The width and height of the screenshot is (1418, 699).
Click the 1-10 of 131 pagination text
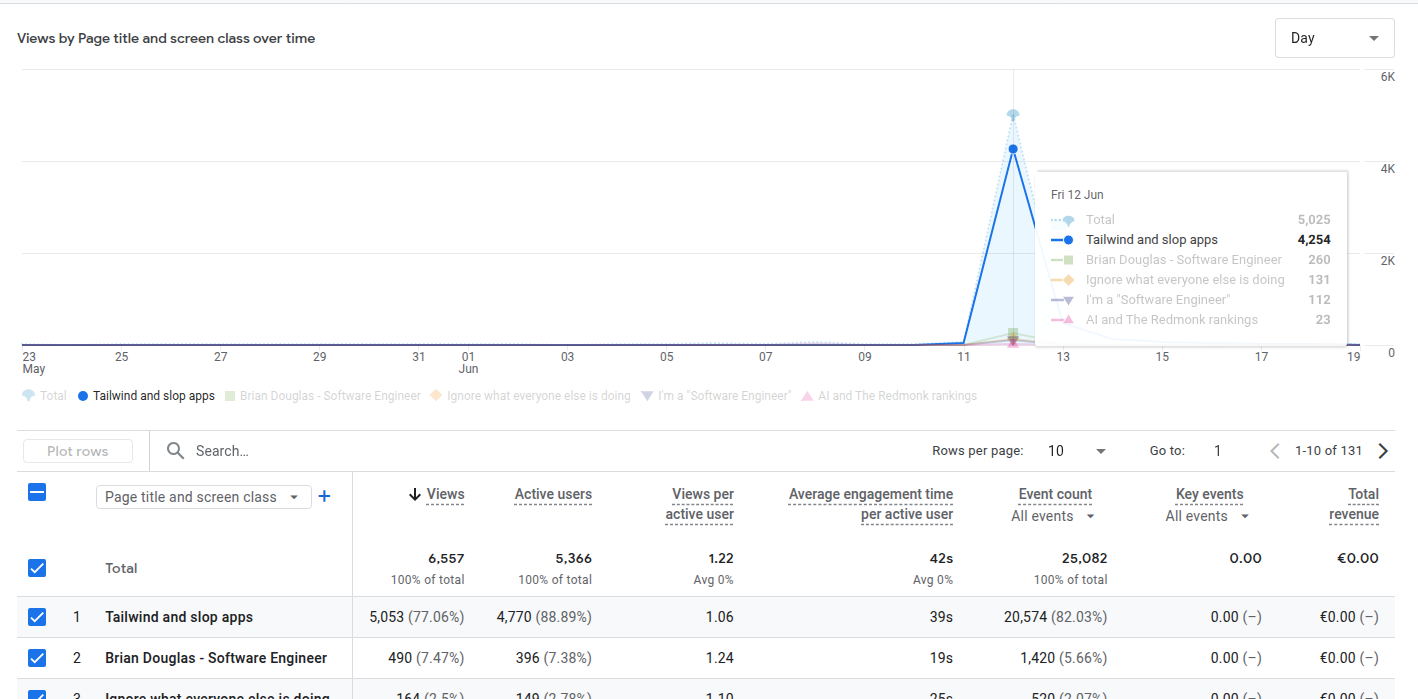1328,451
